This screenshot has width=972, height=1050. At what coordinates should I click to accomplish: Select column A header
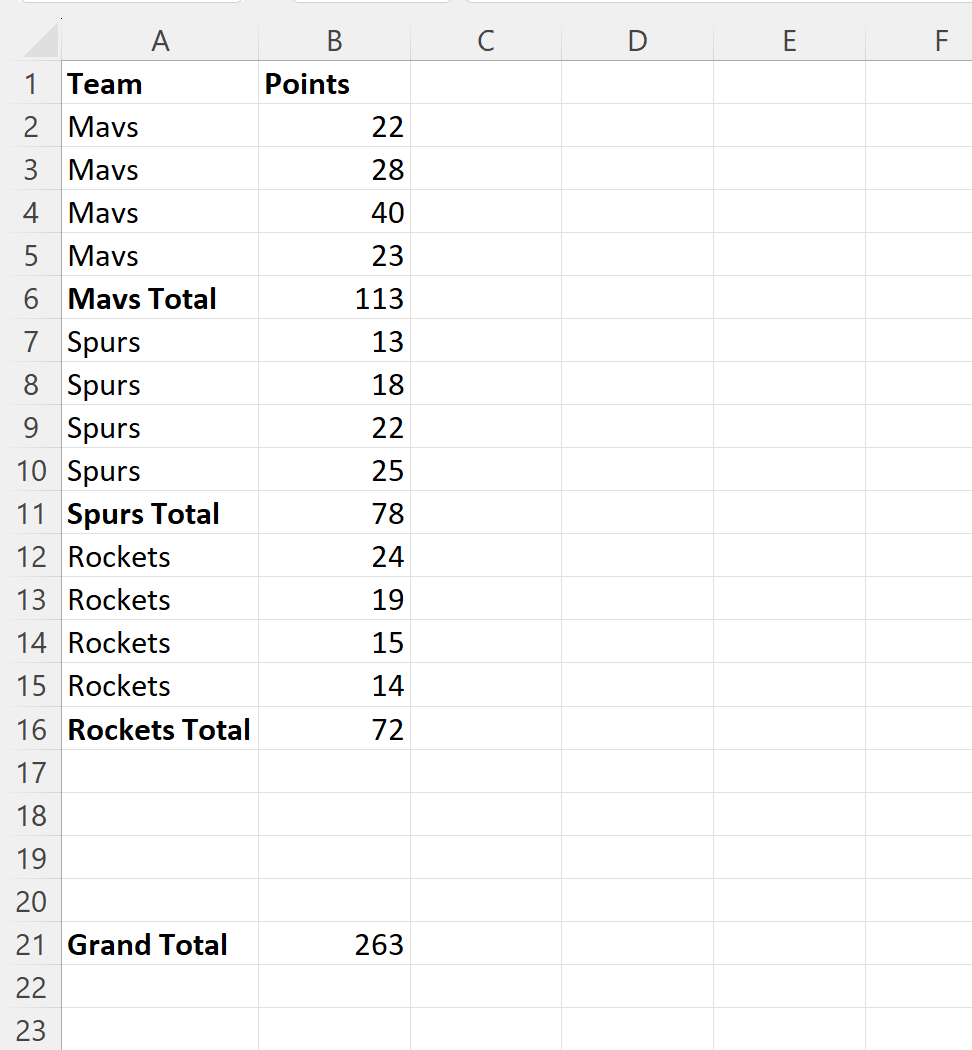point(160,41)
